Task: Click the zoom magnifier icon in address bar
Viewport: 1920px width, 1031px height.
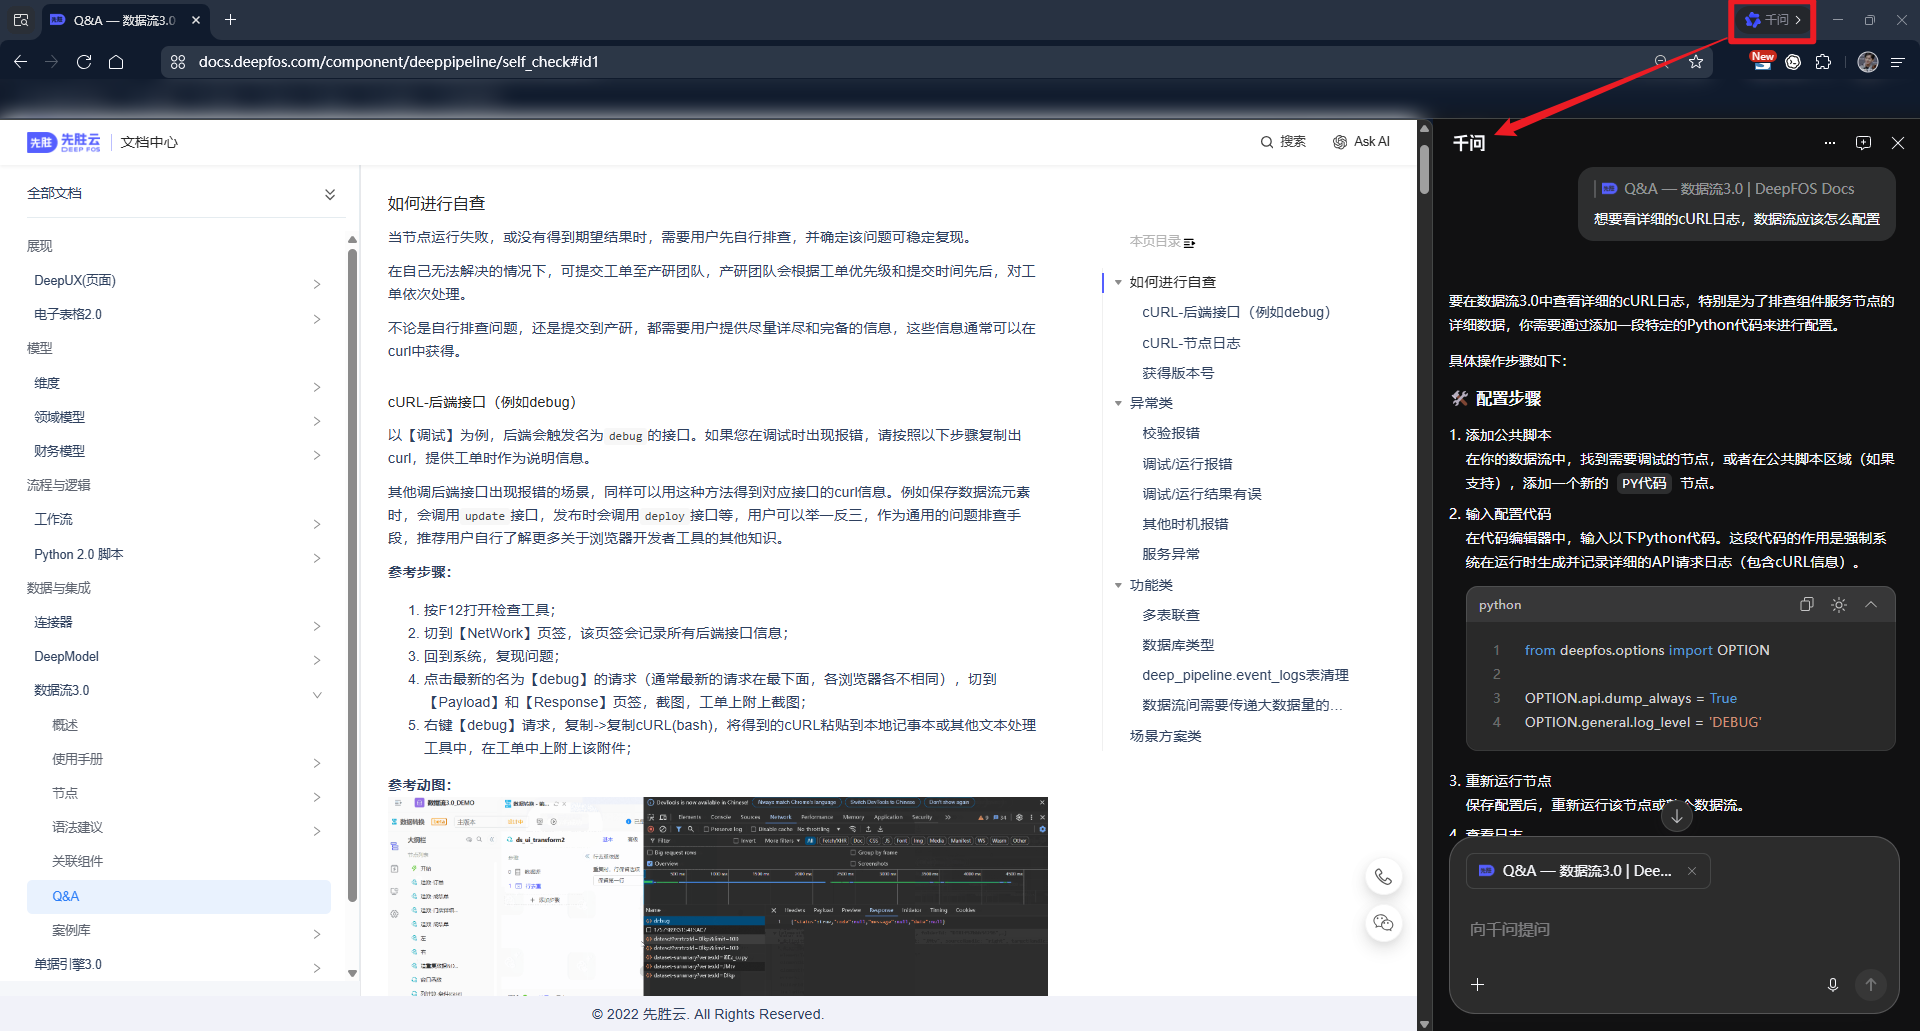Action: click(x=1661, y=62)
